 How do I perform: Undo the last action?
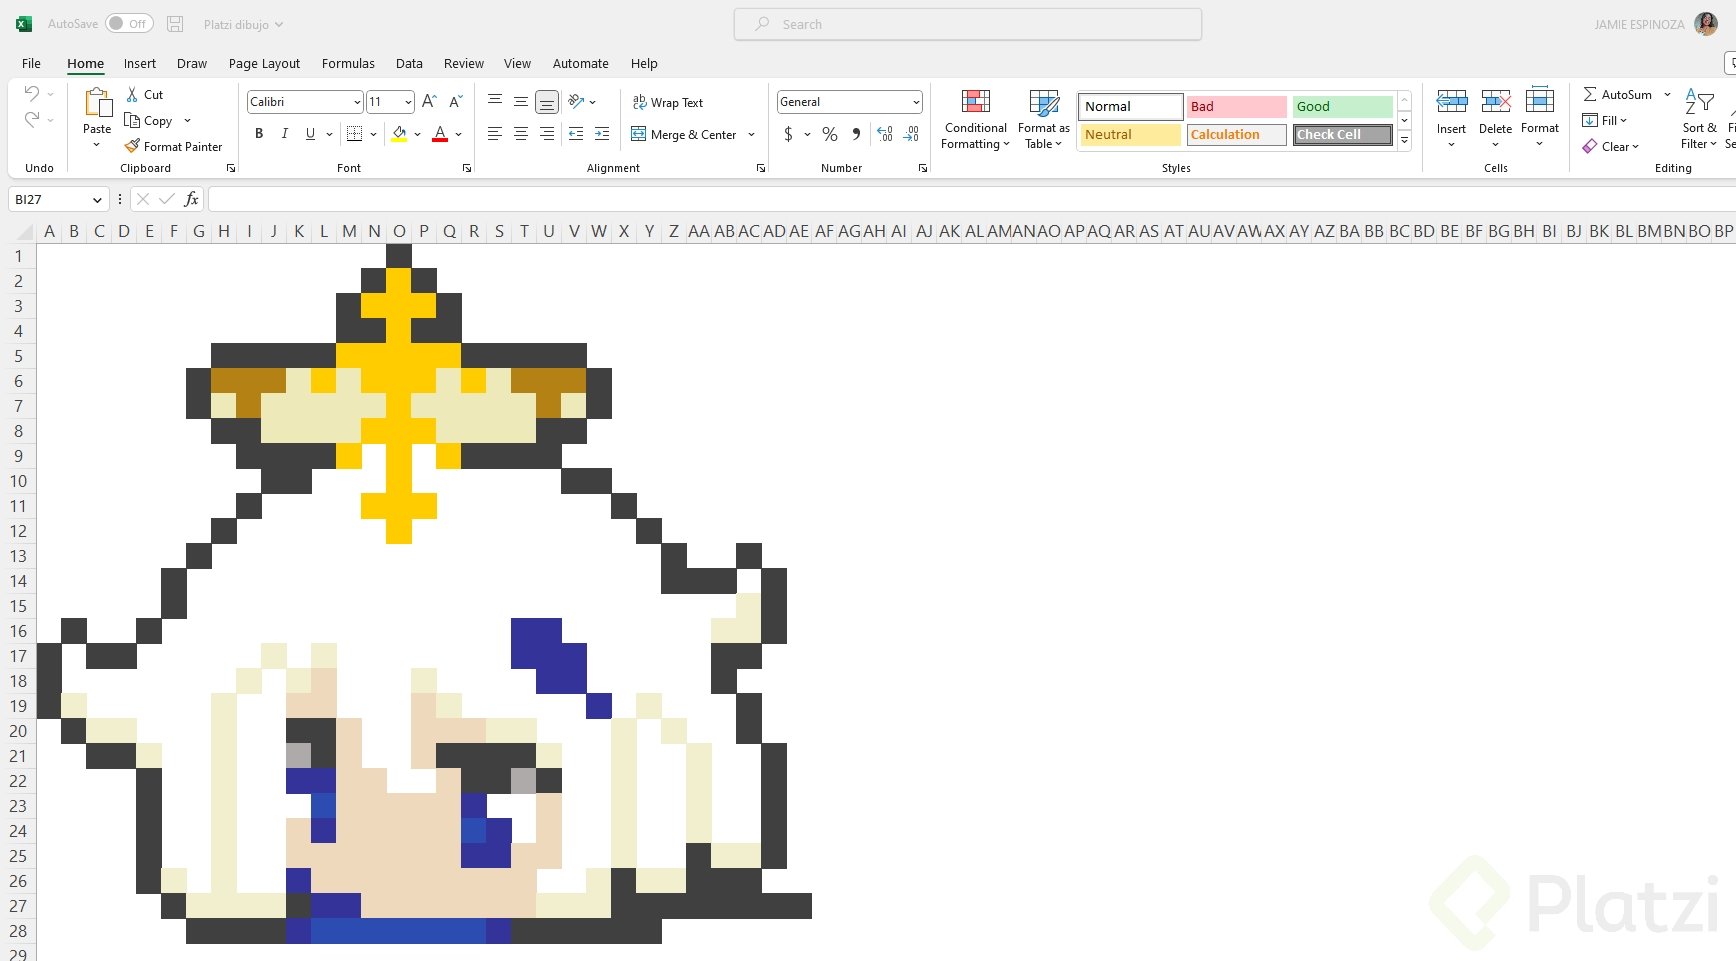click(x=32, y=93)
